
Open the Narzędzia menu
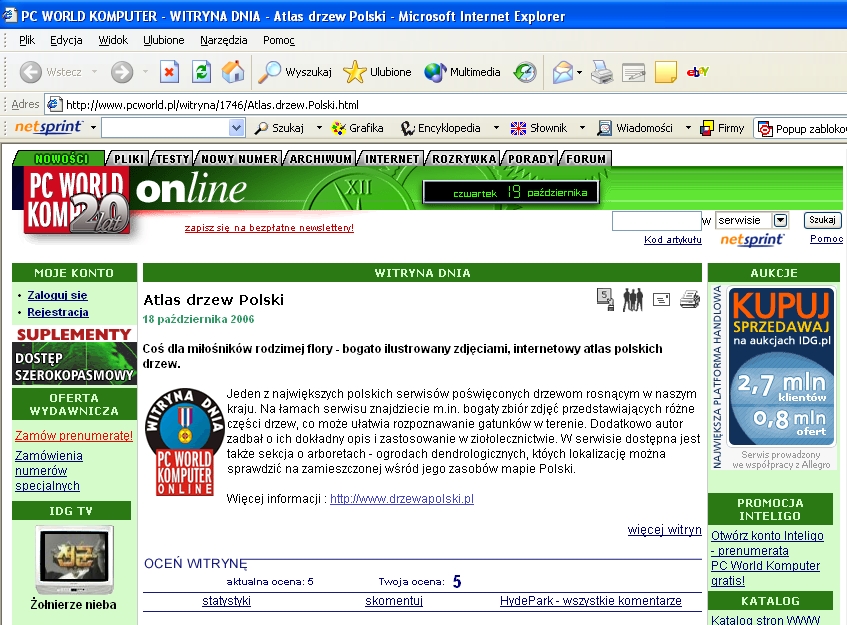point(223,40)
